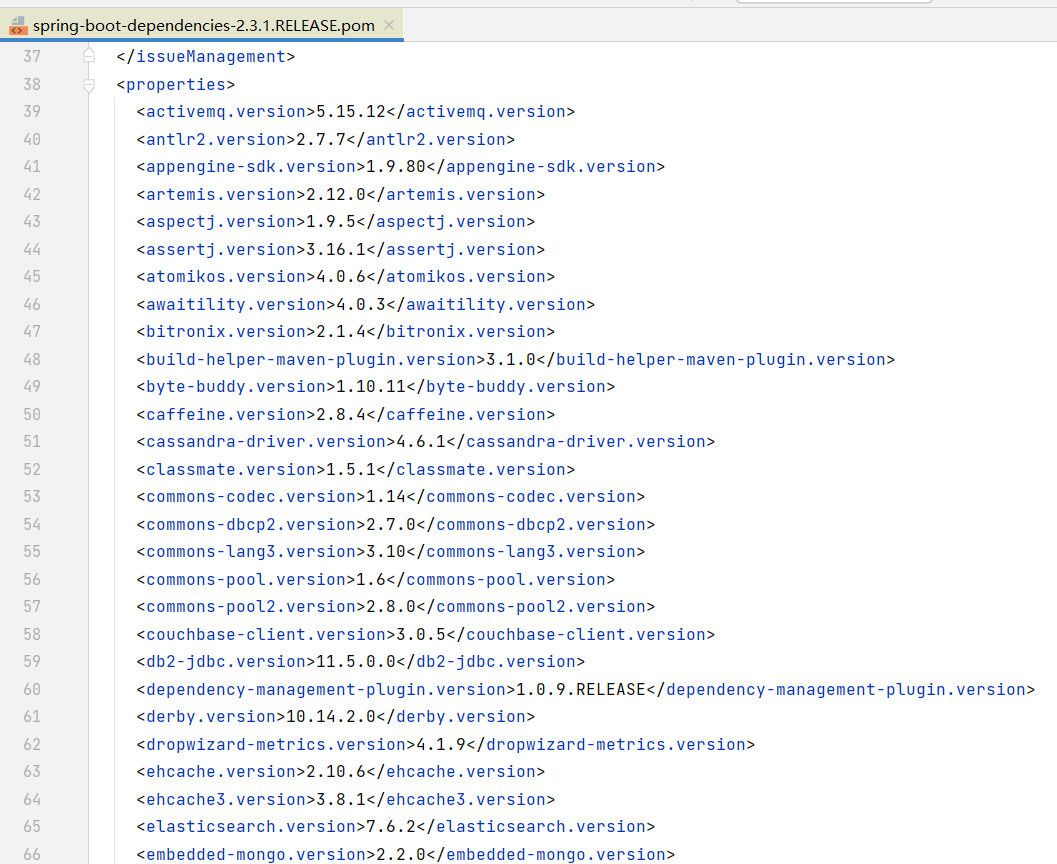Screen dimensions: 1057x864
Task: Click the assertj.version value 3.16.1
Action: pyautogui.click(x=336, y=250)
